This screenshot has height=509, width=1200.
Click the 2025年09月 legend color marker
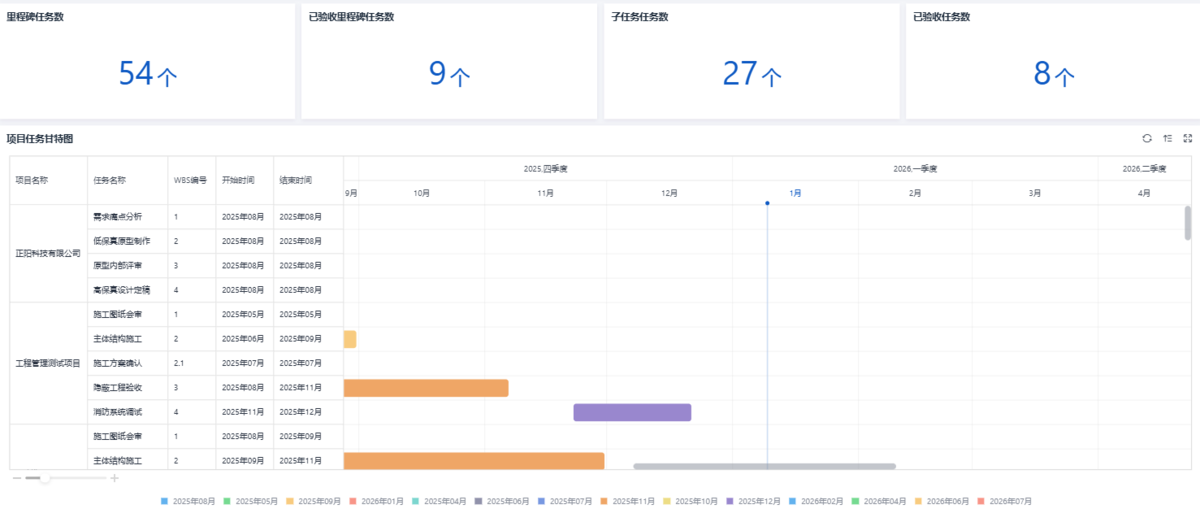coord(290,501)
